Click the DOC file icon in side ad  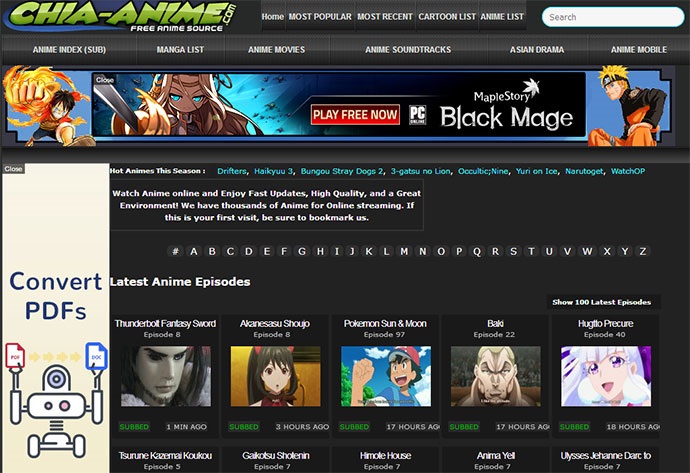point(96,356)
